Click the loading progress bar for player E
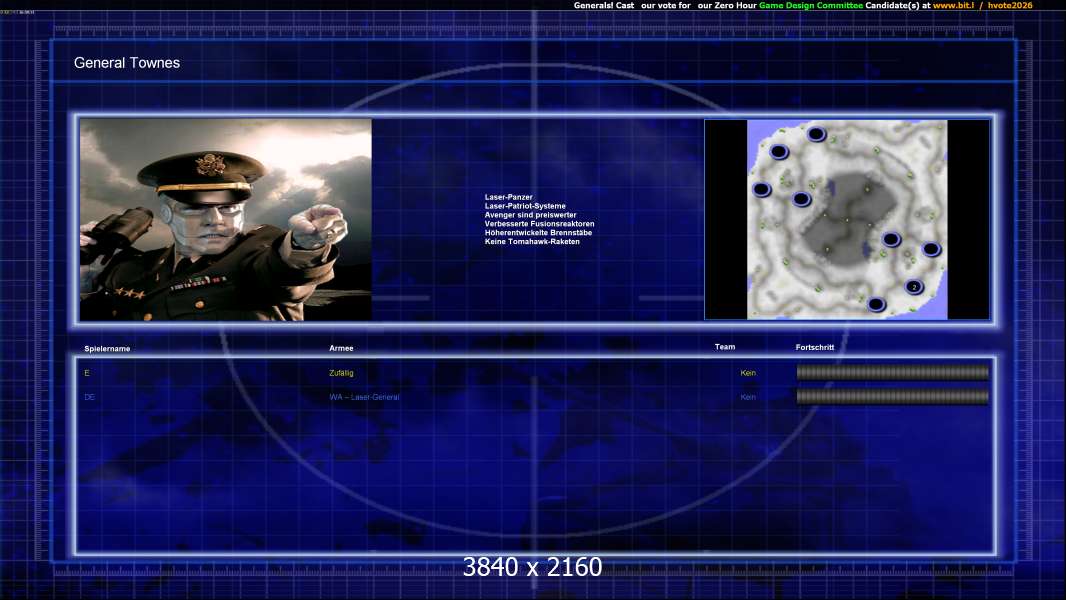The image size is (1066, 600). (893, 372)
